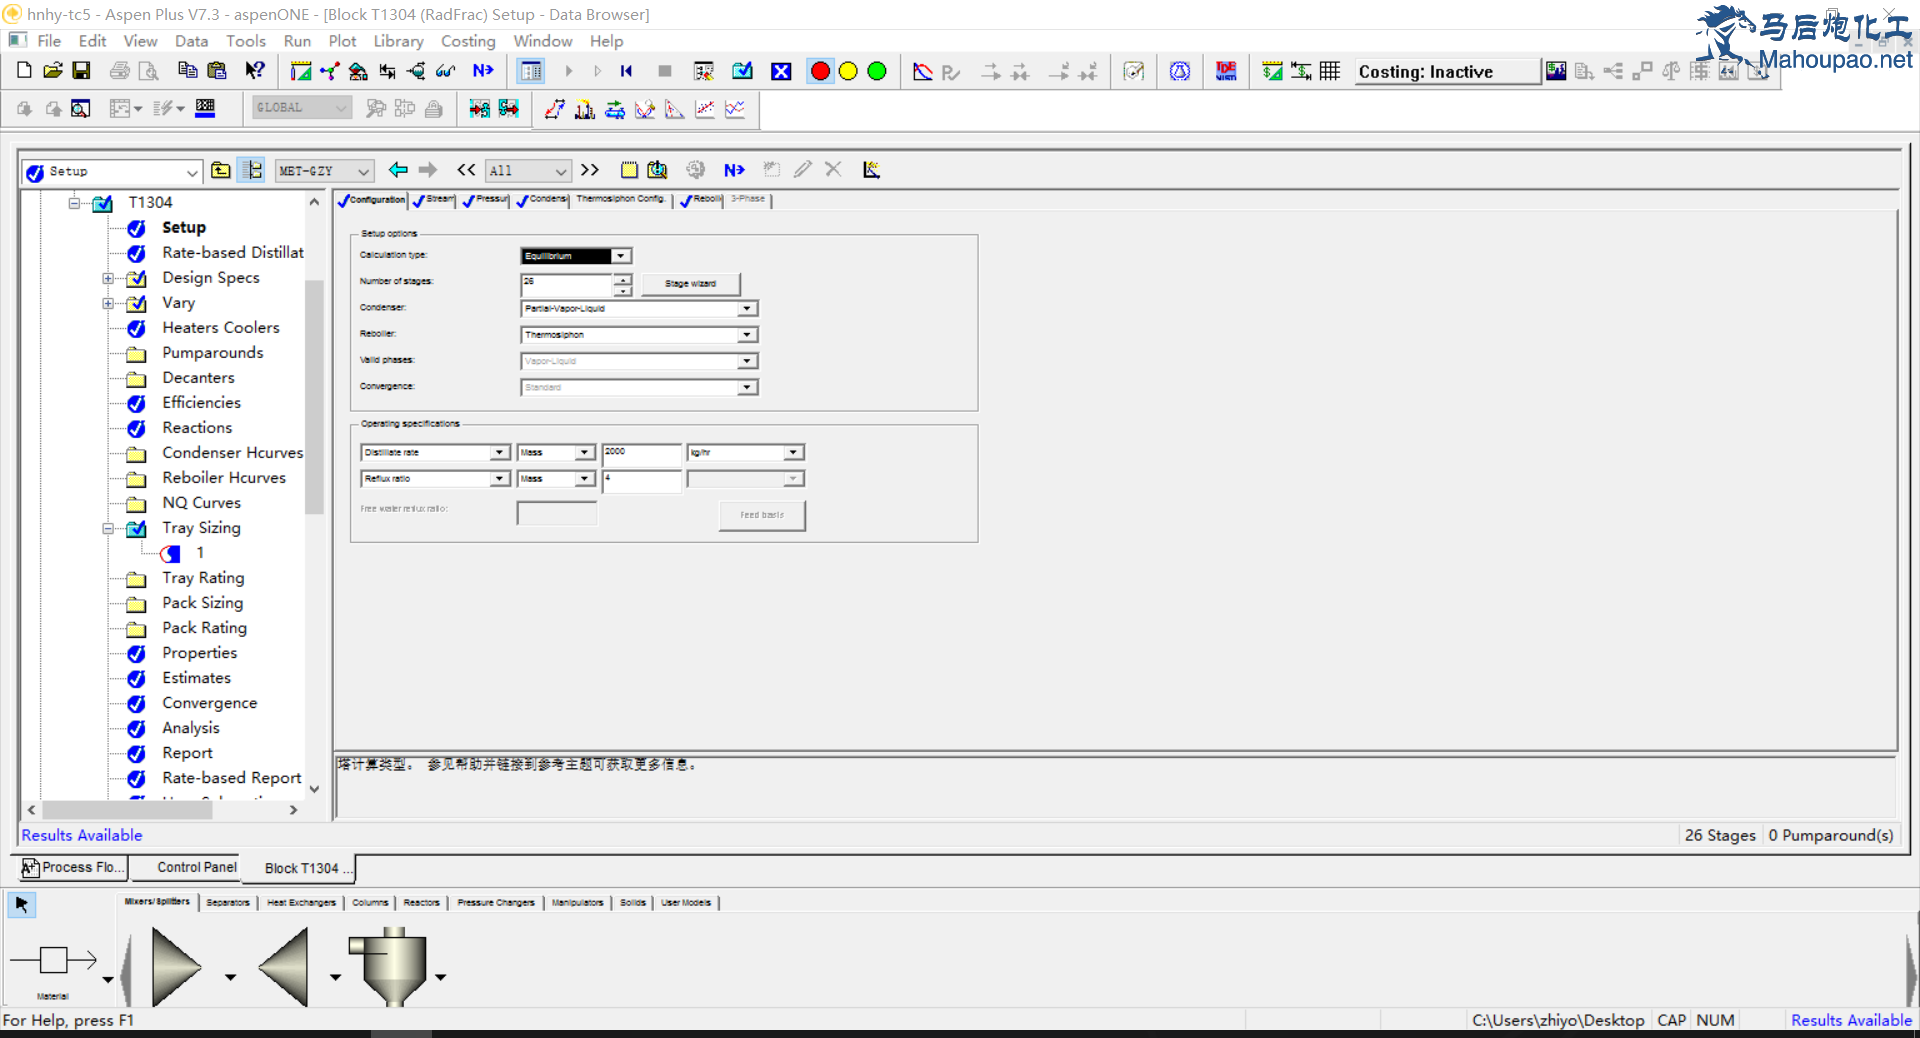Click the Data Browser Next (N>) icon
This screenshot has height=1038, width=1920.
coord(734,170)
